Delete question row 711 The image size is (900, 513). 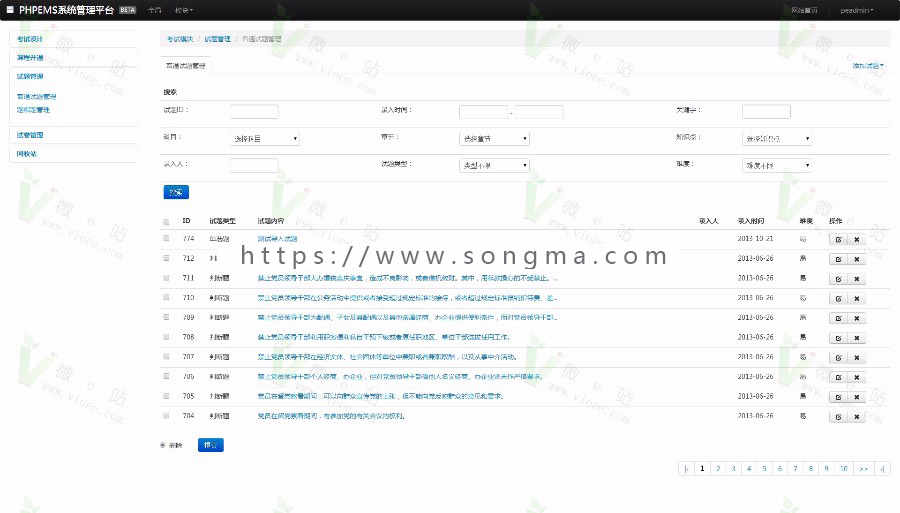856,279
